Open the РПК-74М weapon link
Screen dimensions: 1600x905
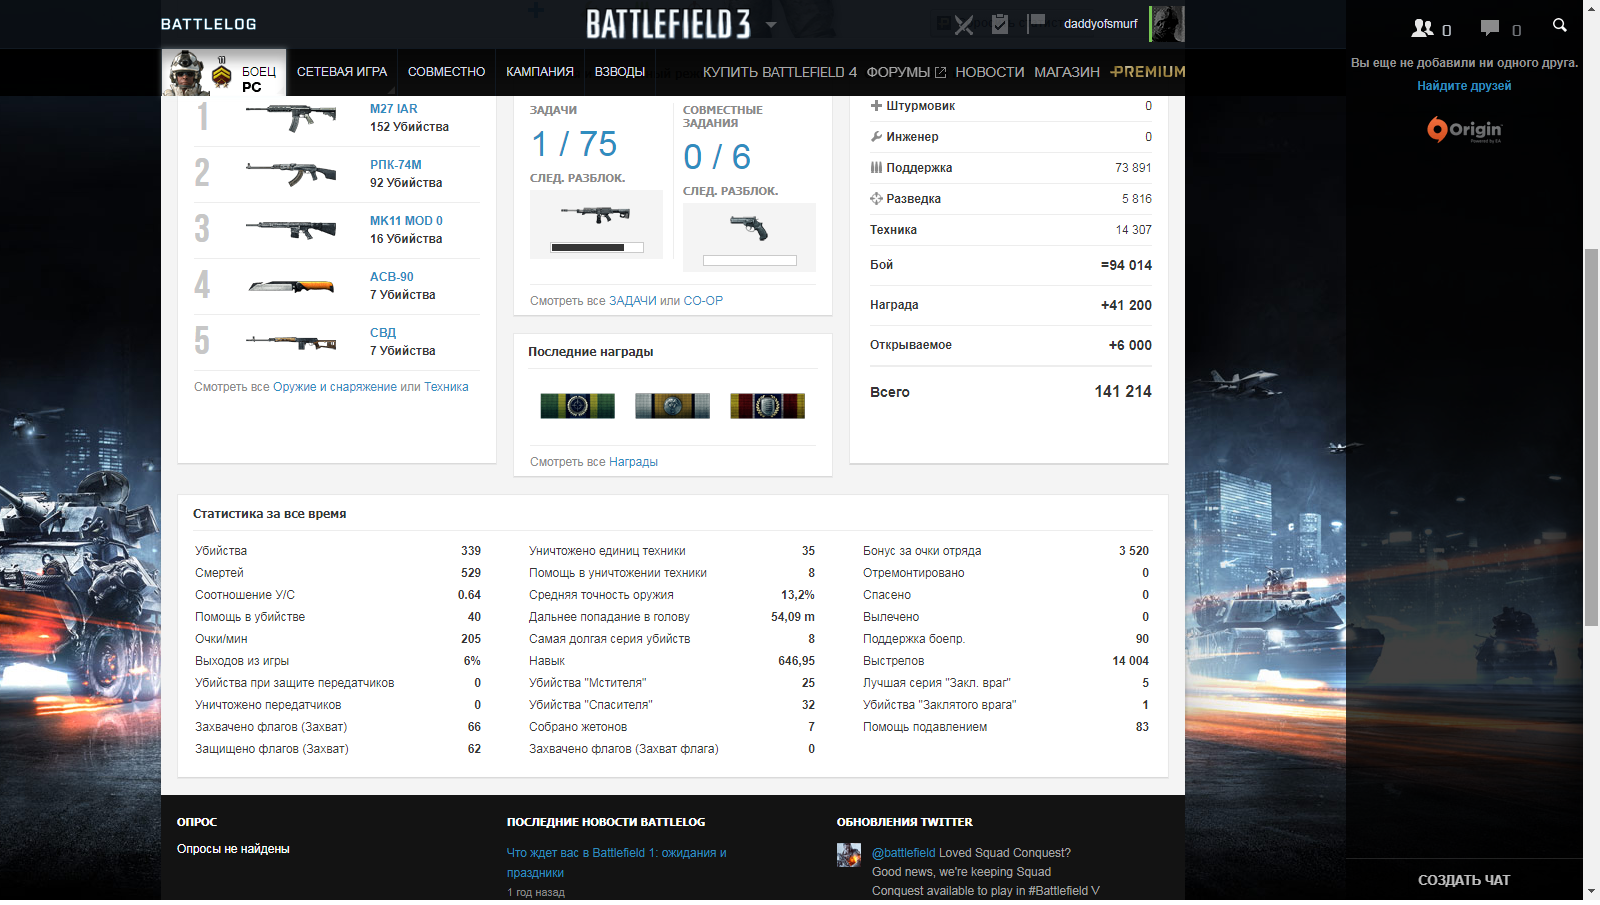[396, 165]
